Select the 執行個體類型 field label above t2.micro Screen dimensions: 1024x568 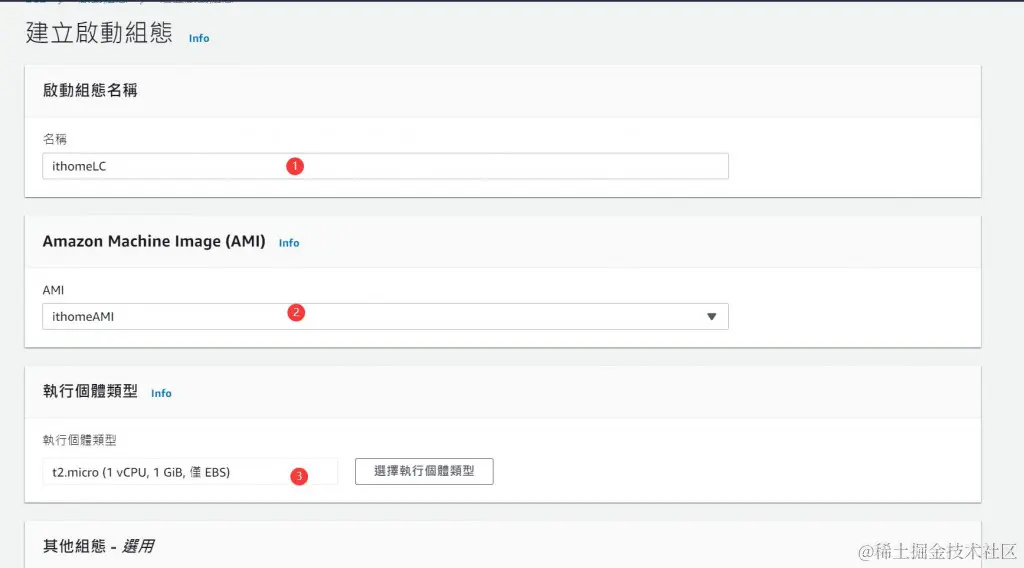(x=80, y=440)
